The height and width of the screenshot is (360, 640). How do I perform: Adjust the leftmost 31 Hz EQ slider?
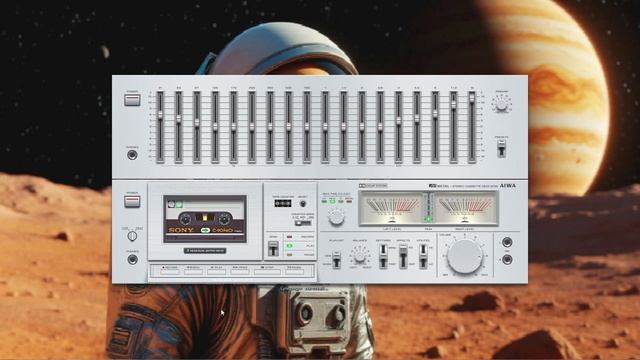tap(160, 127)
